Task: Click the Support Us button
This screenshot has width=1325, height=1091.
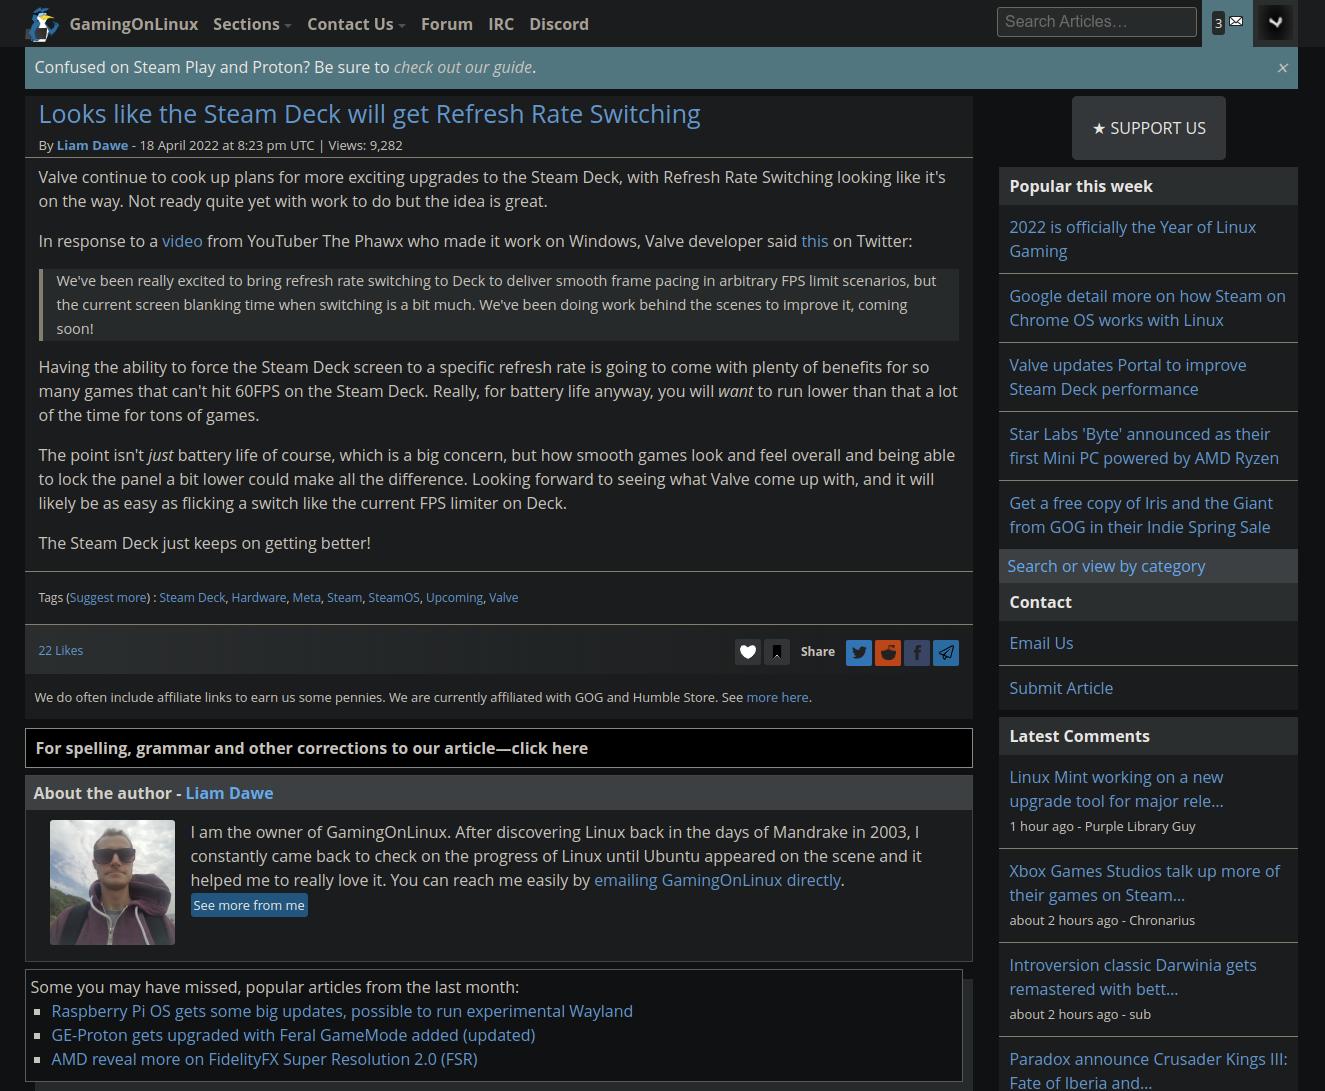Action: pyautogui.click(x=1149, y=128)
